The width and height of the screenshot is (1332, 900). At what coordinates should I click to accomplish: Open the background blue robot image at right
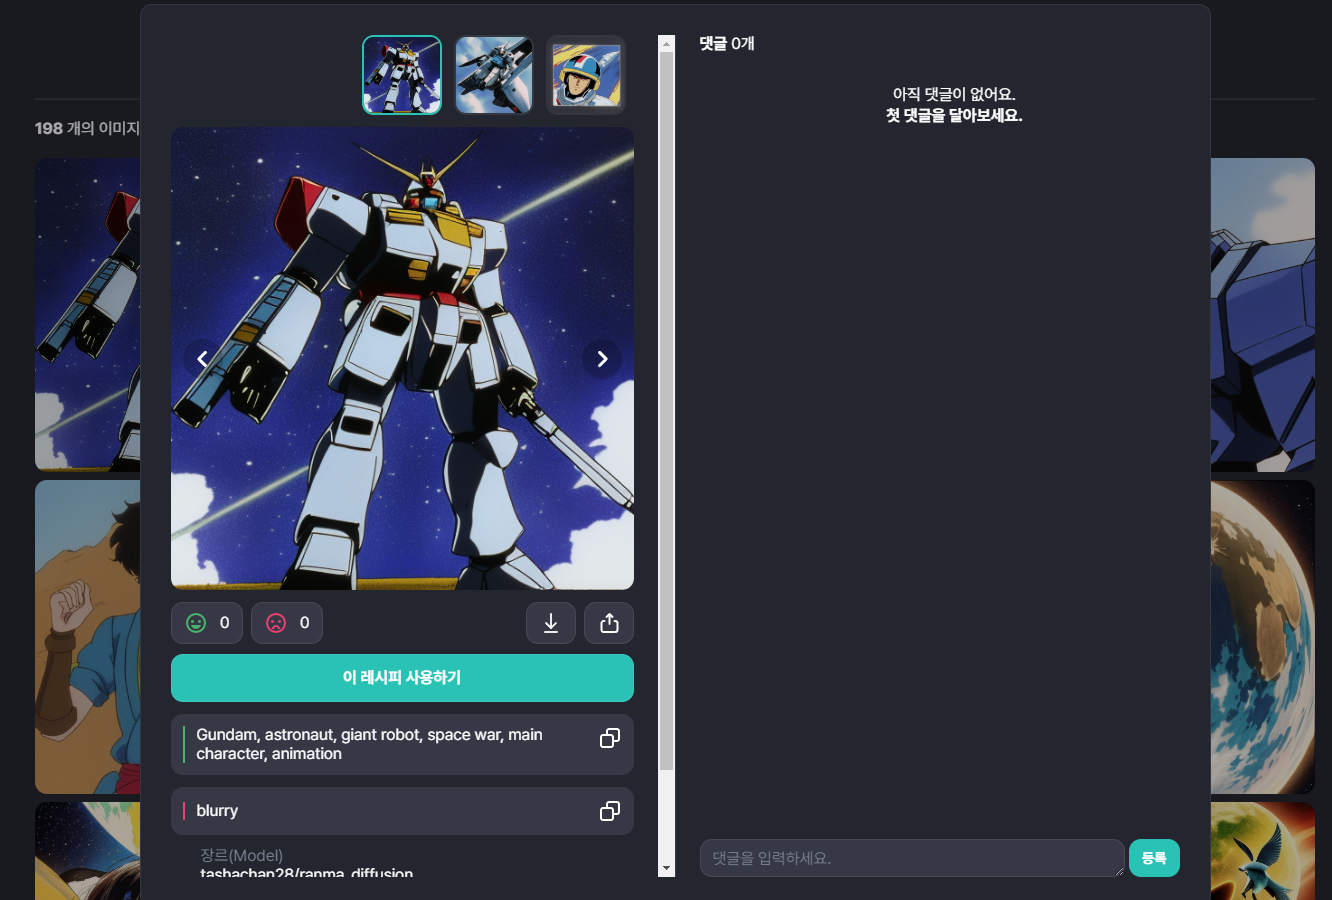[x=1262, y=314]
